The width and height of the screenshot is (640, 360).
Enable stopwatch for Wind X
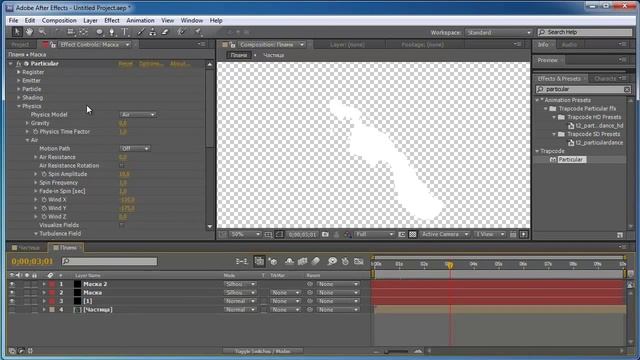pos(44,200)
